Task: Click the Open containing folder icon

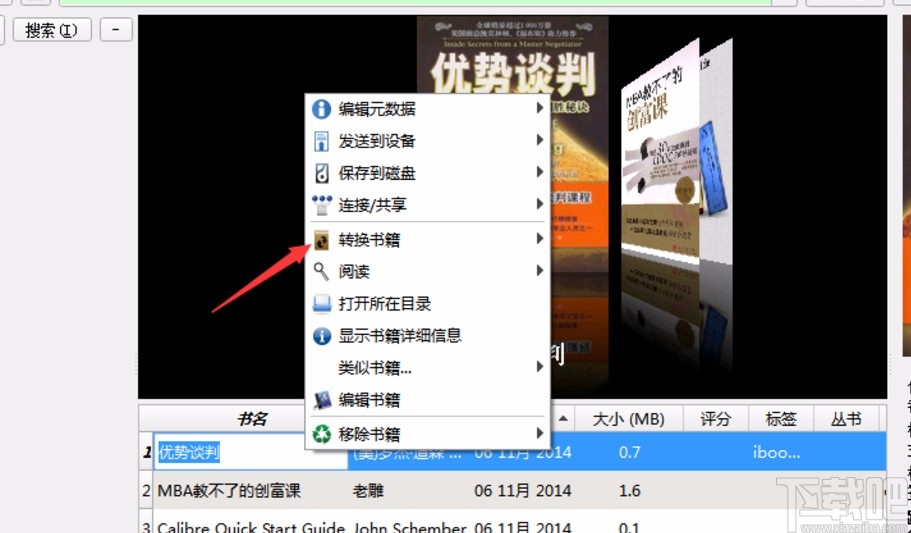Action: coord(321,303)
